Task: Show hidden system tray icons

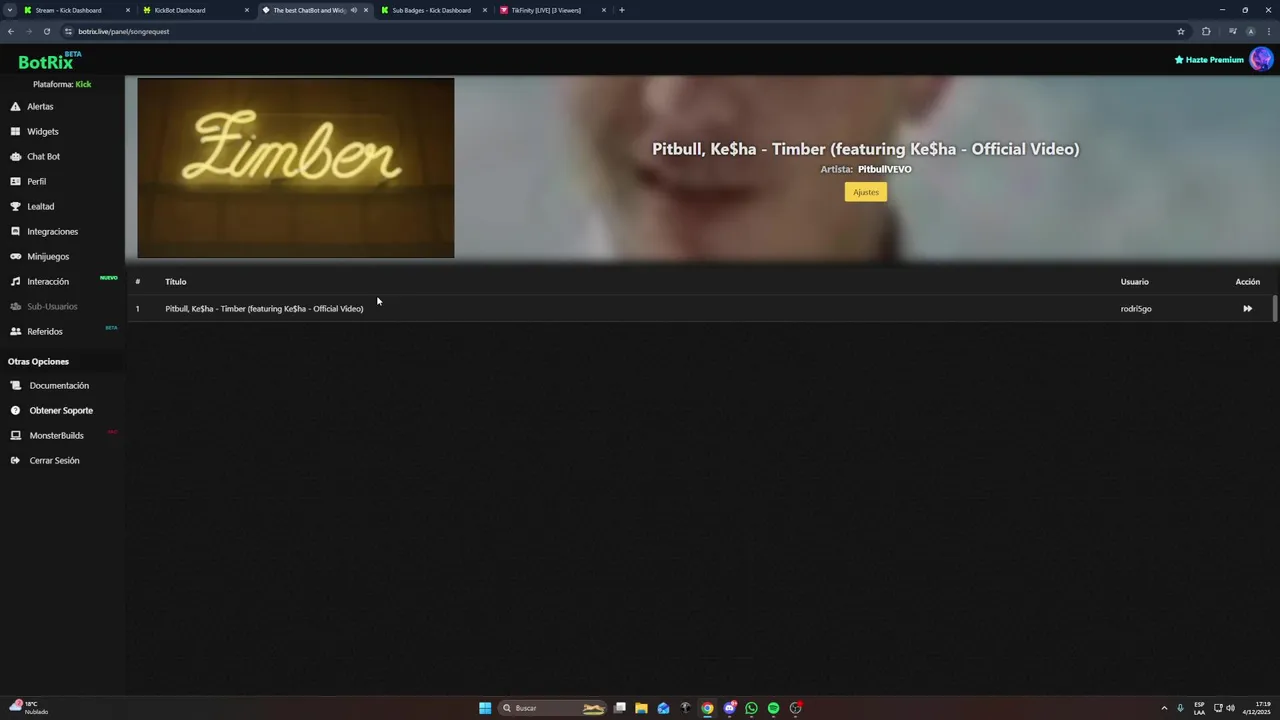Action: pos(1164,708)
